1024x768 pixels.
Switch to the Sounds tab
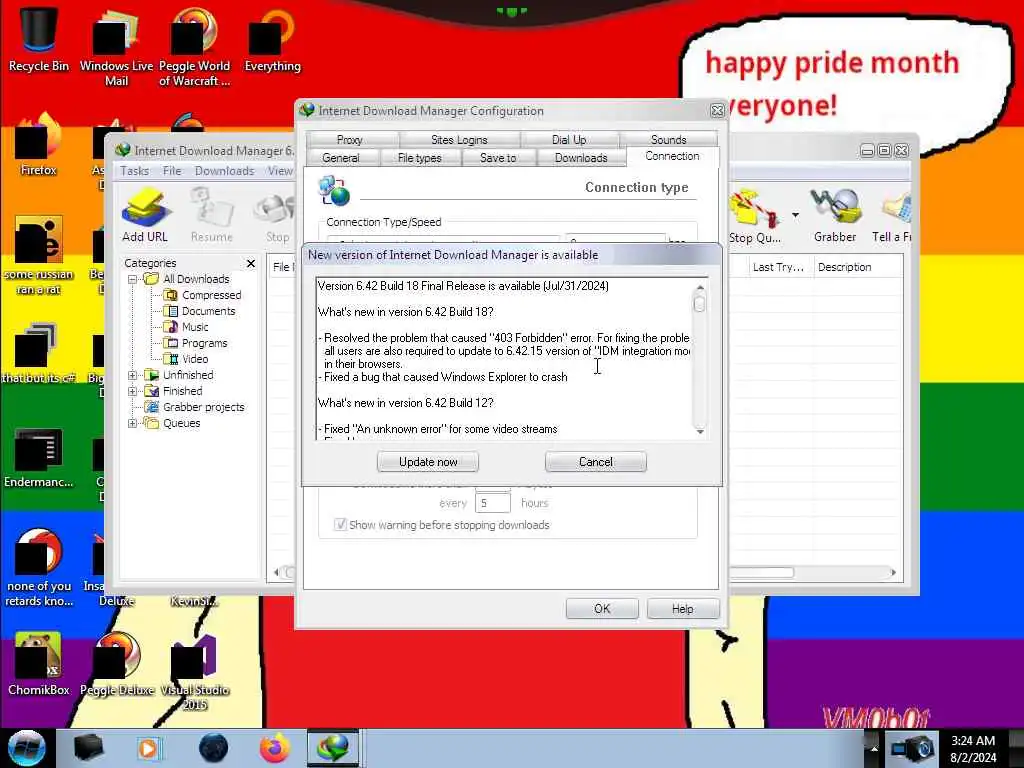(x=668, y=139)
